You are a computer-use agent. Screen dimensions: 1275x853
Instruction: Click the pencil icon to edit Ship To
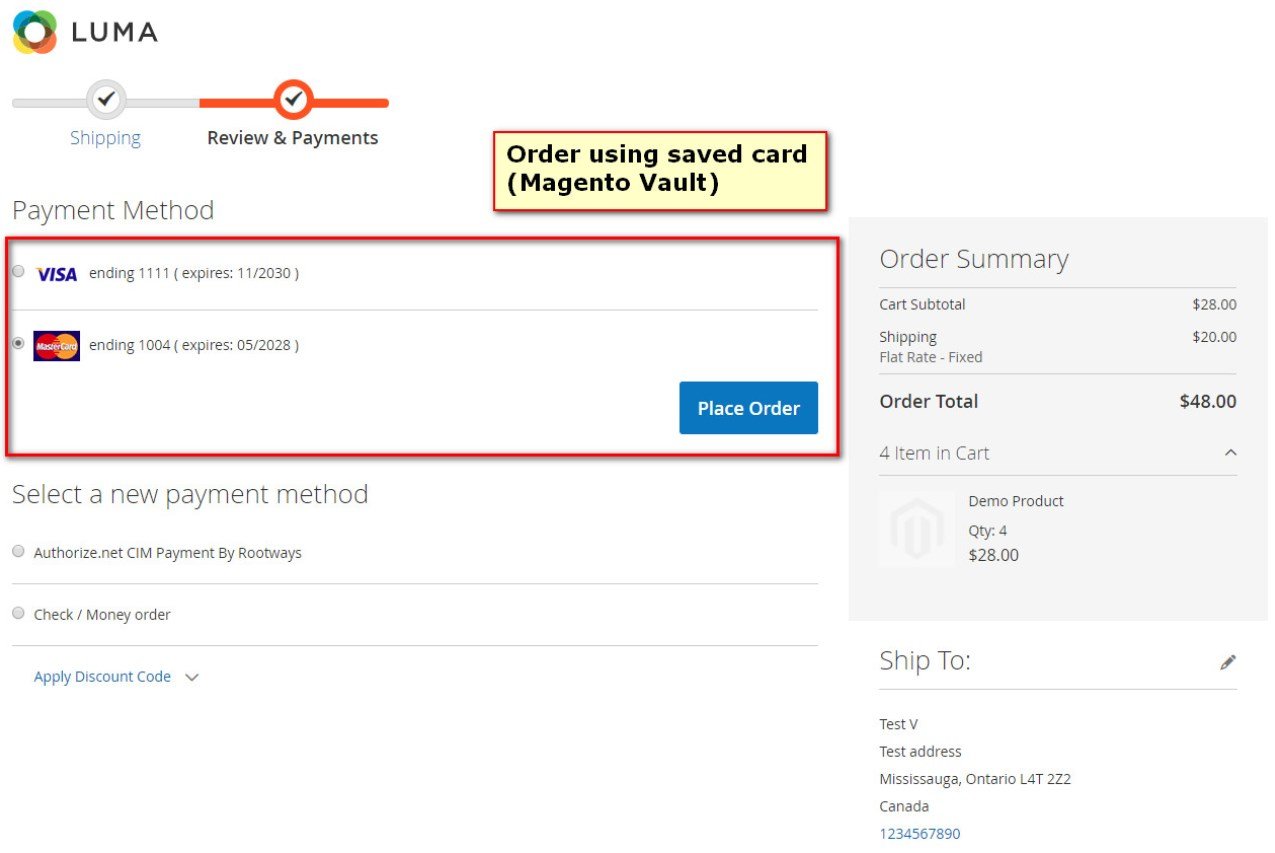1228,662
